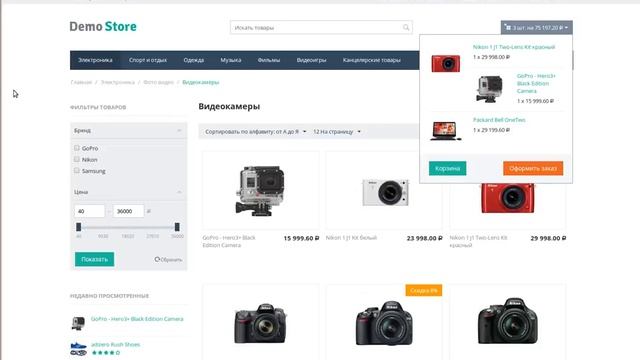This screenshot has height=360, width=640.
Task: Go to Фото-видео breadcrumb
Action: [x=158, y=82]
